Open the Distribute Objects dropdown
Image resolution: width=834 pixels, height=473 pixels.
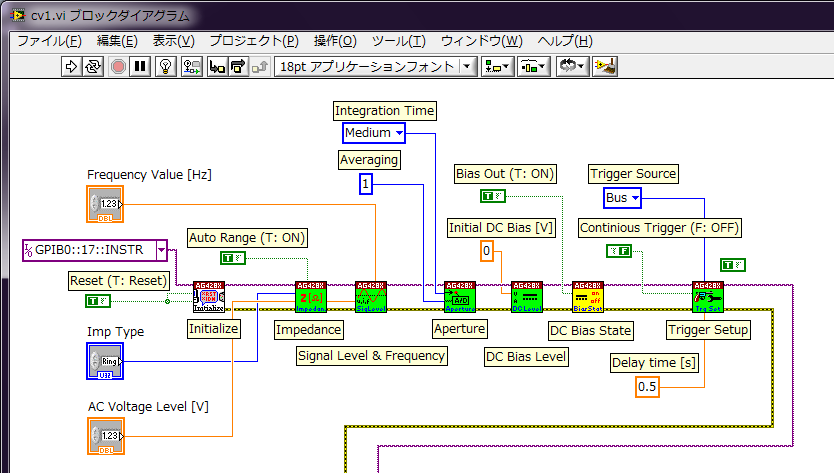click(533, 67)
